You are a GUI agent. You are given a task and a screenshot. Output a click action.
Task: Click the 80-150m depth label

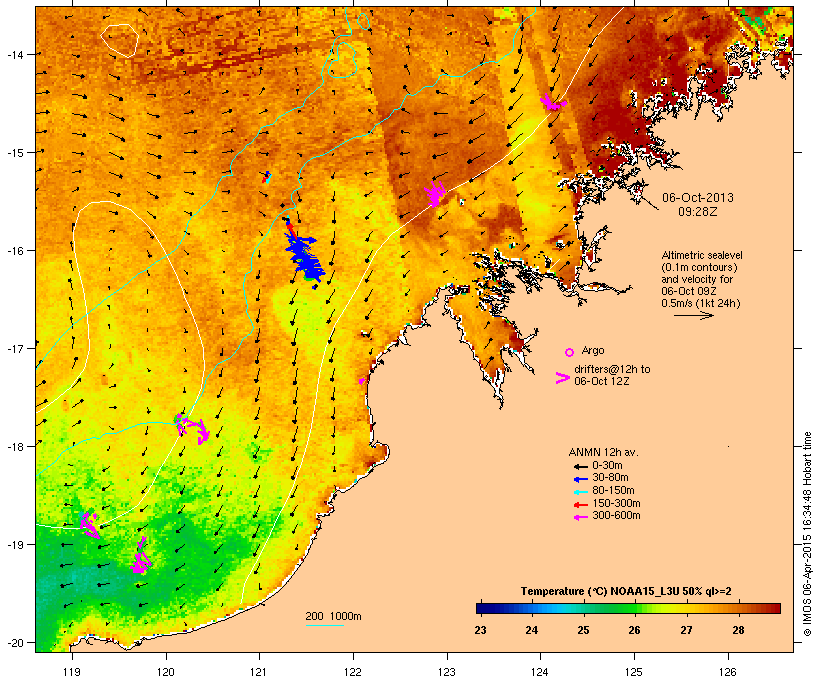[x=613, y=491]
